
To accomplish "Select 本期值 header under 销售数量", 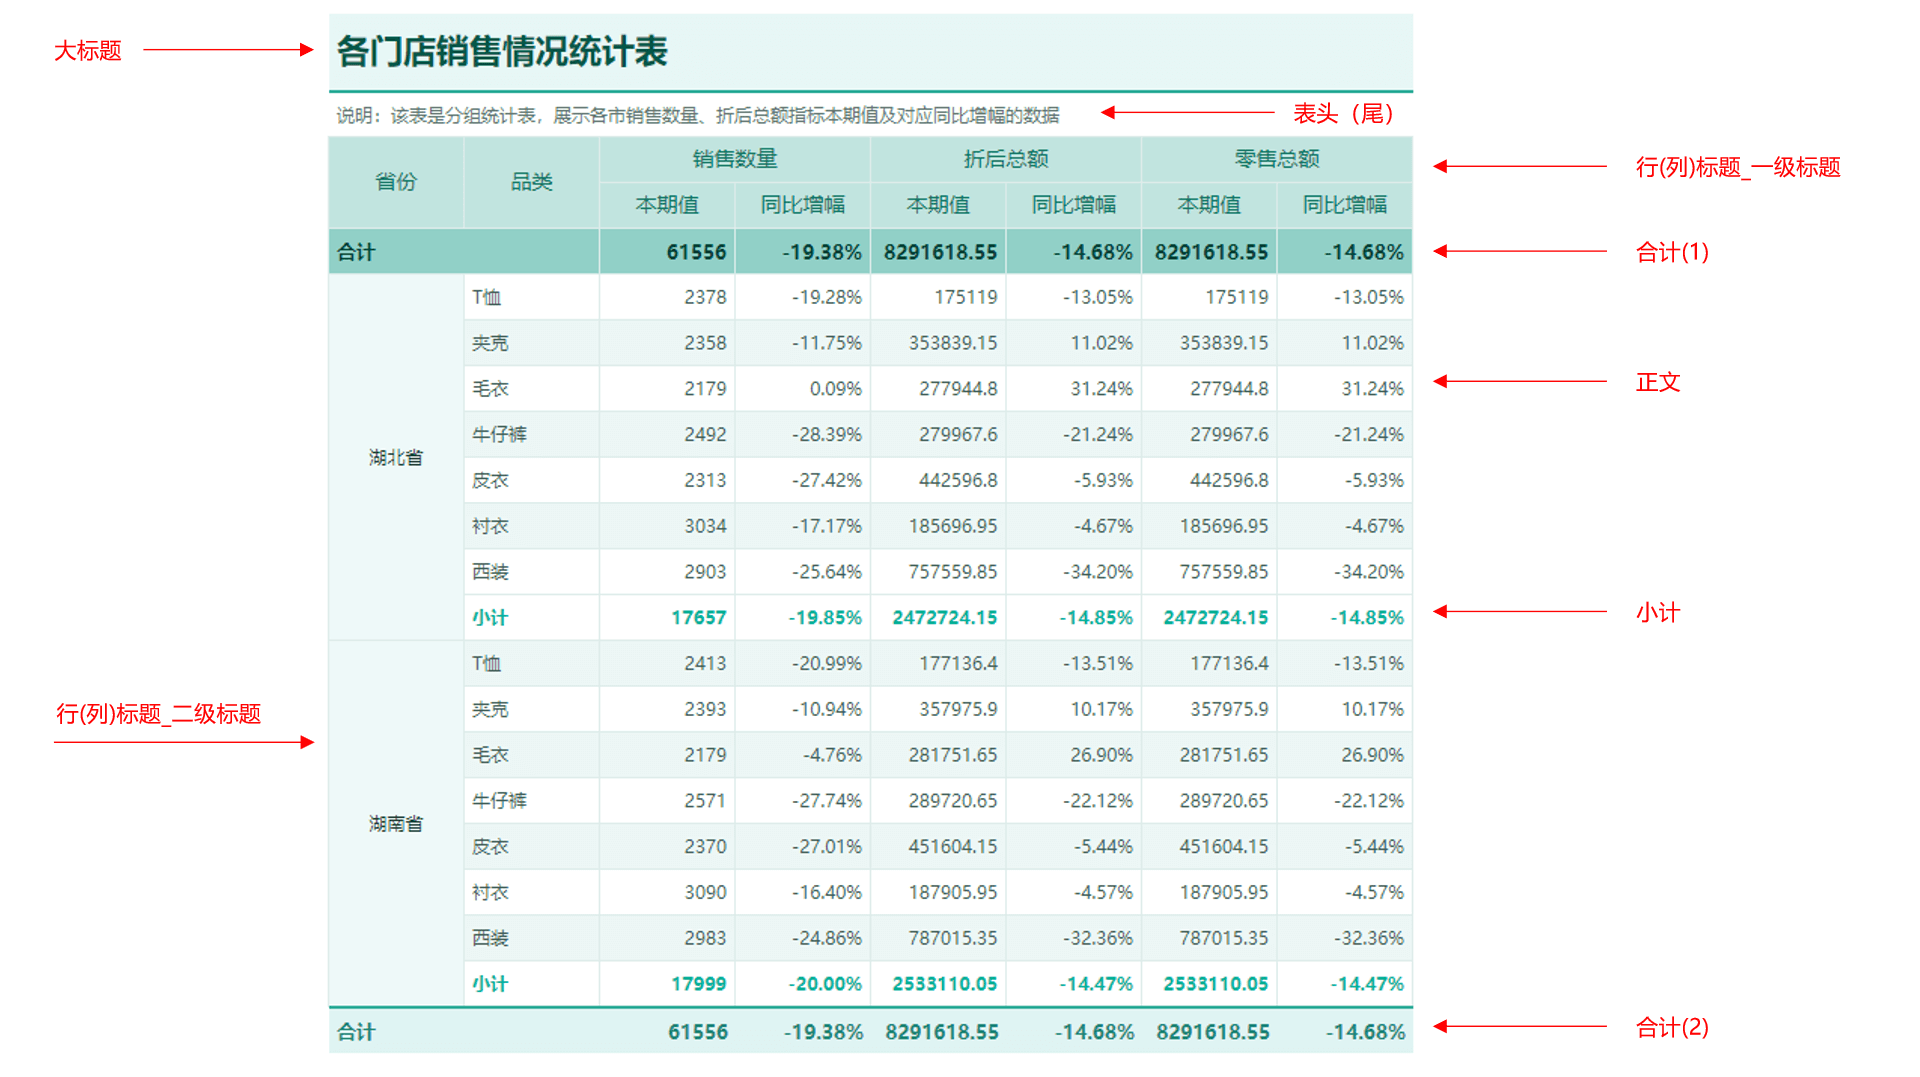I will (x=667, y=205).
